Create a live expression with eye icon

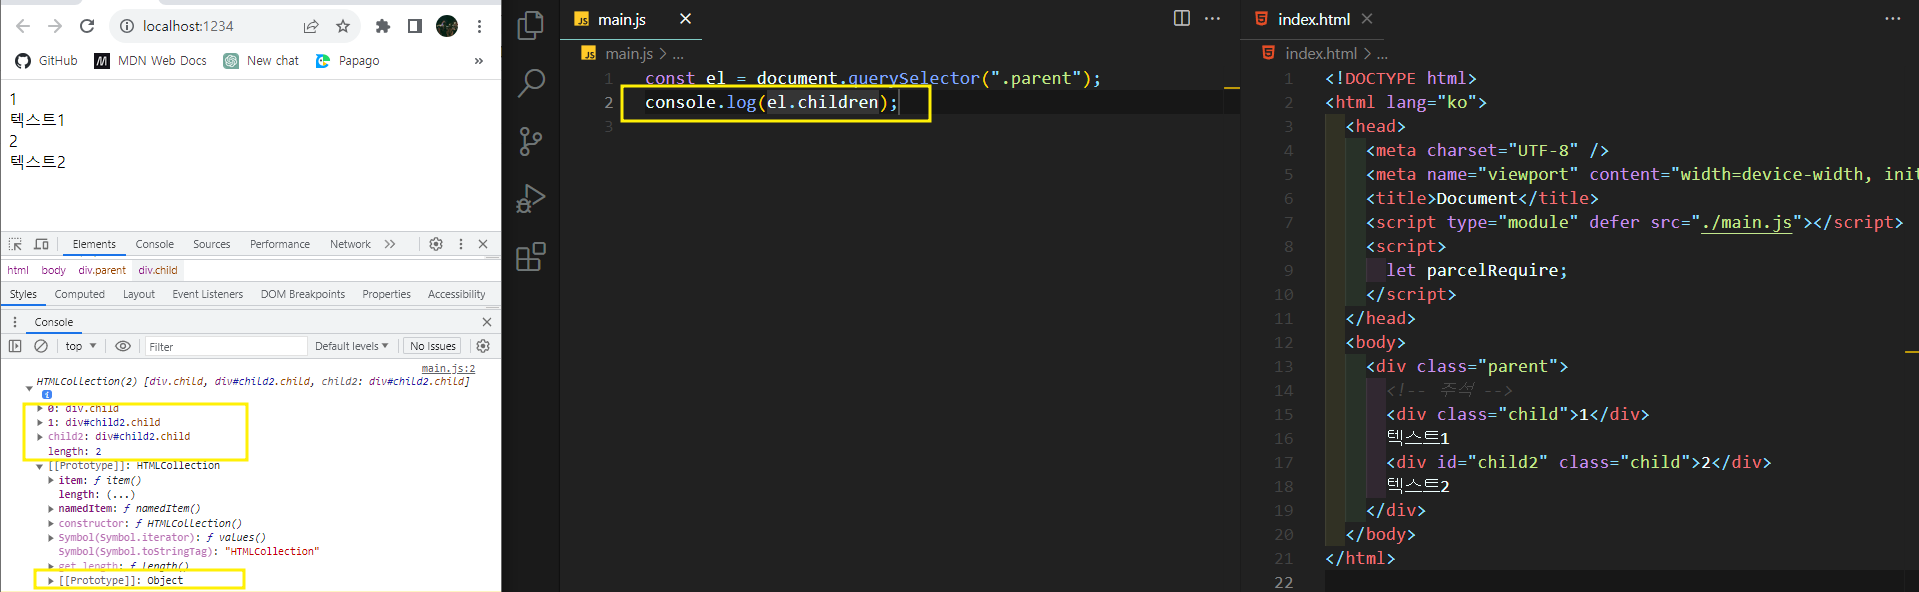coord(123,346)
